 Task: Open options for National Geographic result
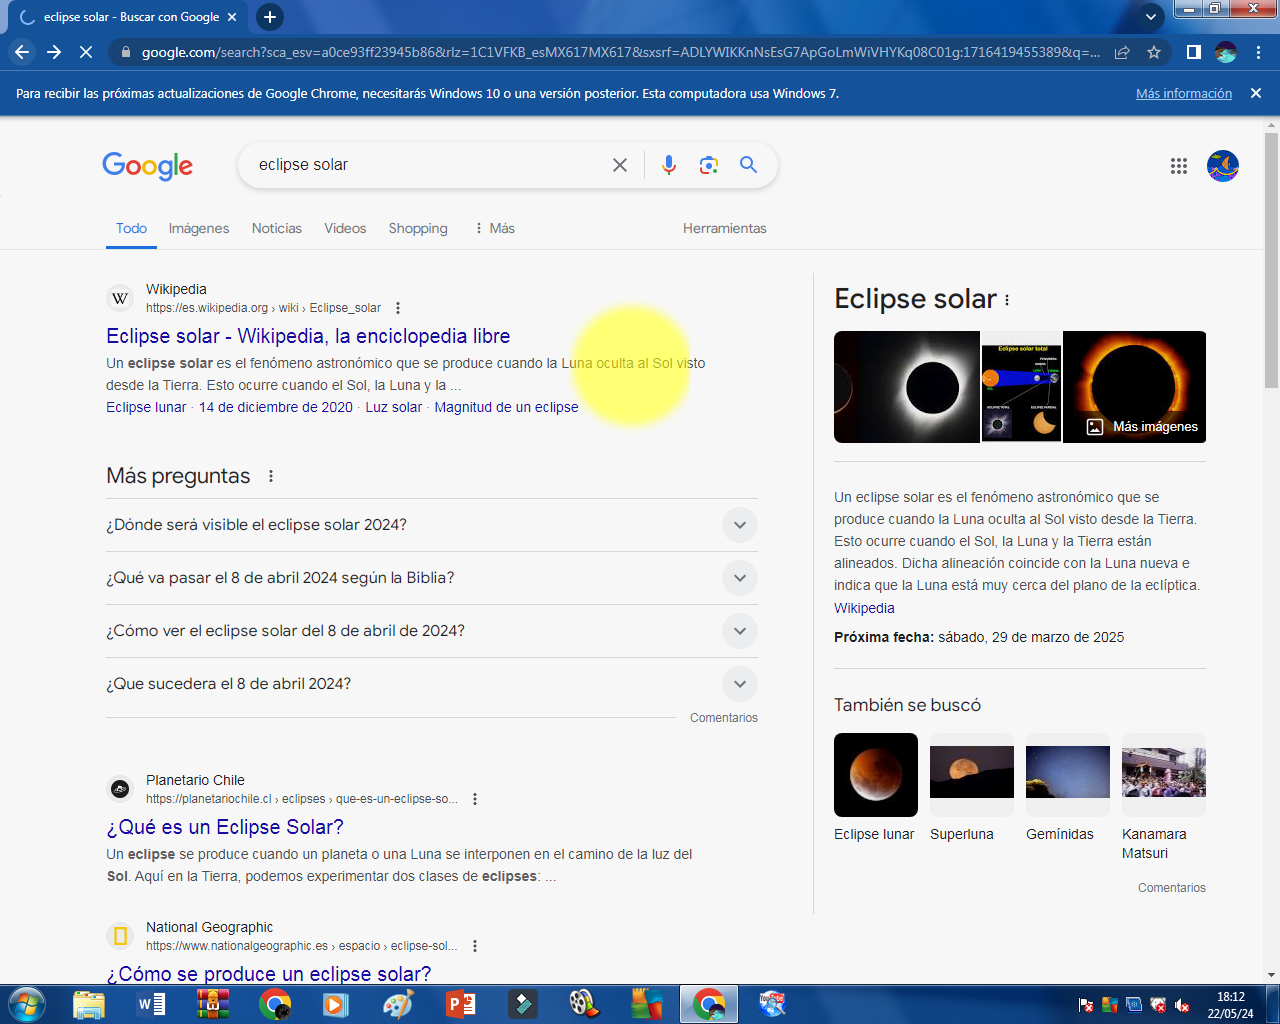click(475, 946)
